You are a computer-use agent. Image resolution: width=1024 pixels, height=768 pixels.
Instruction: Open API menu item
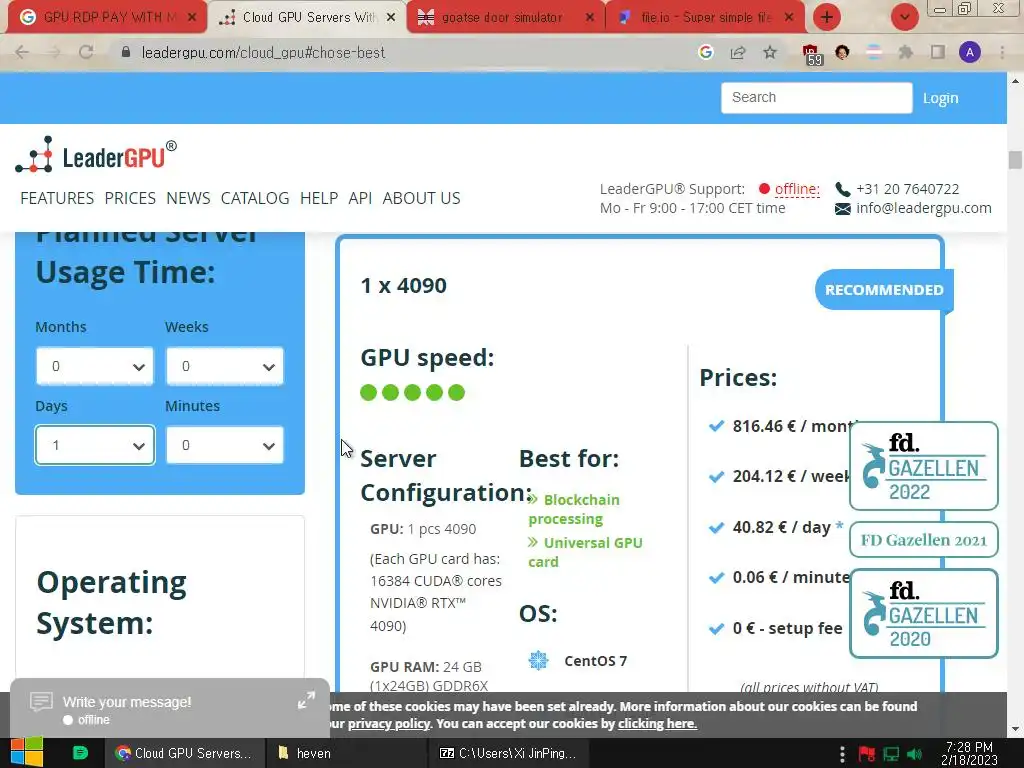(360, 198)
